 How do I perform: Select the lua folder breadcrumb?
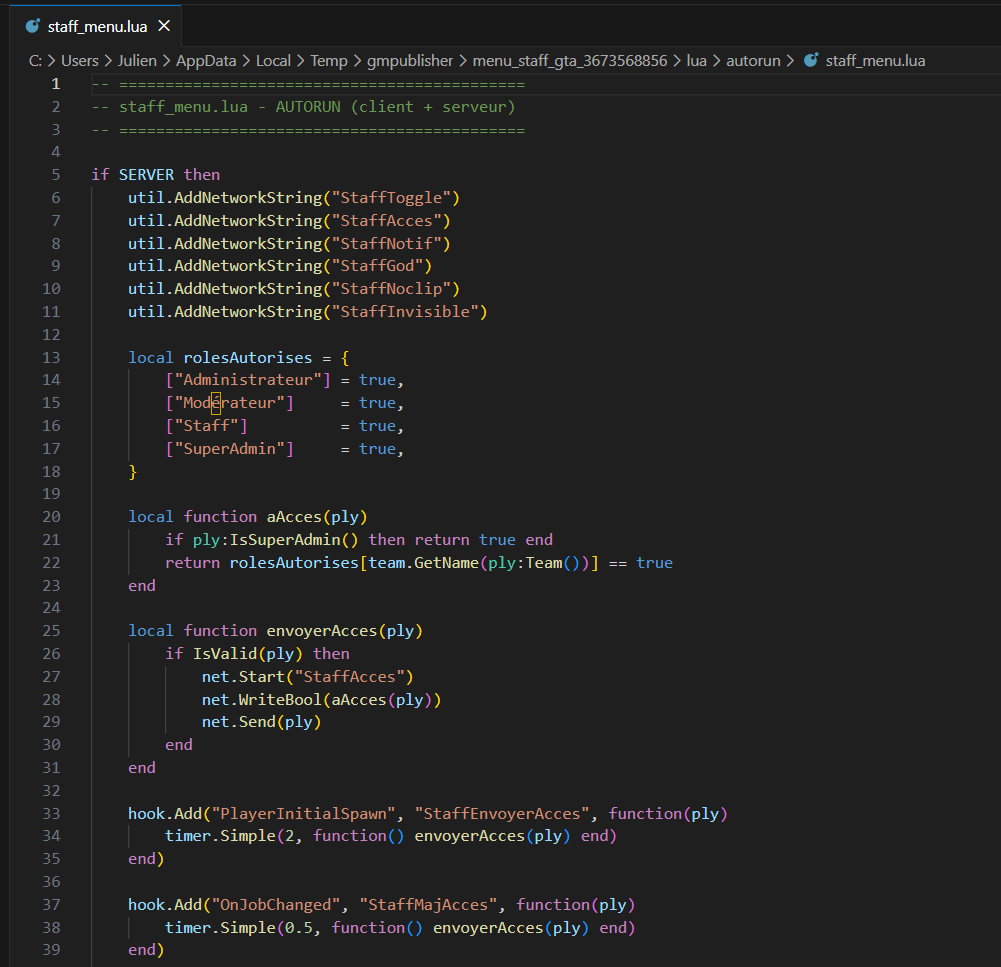[x=696, y=60]
